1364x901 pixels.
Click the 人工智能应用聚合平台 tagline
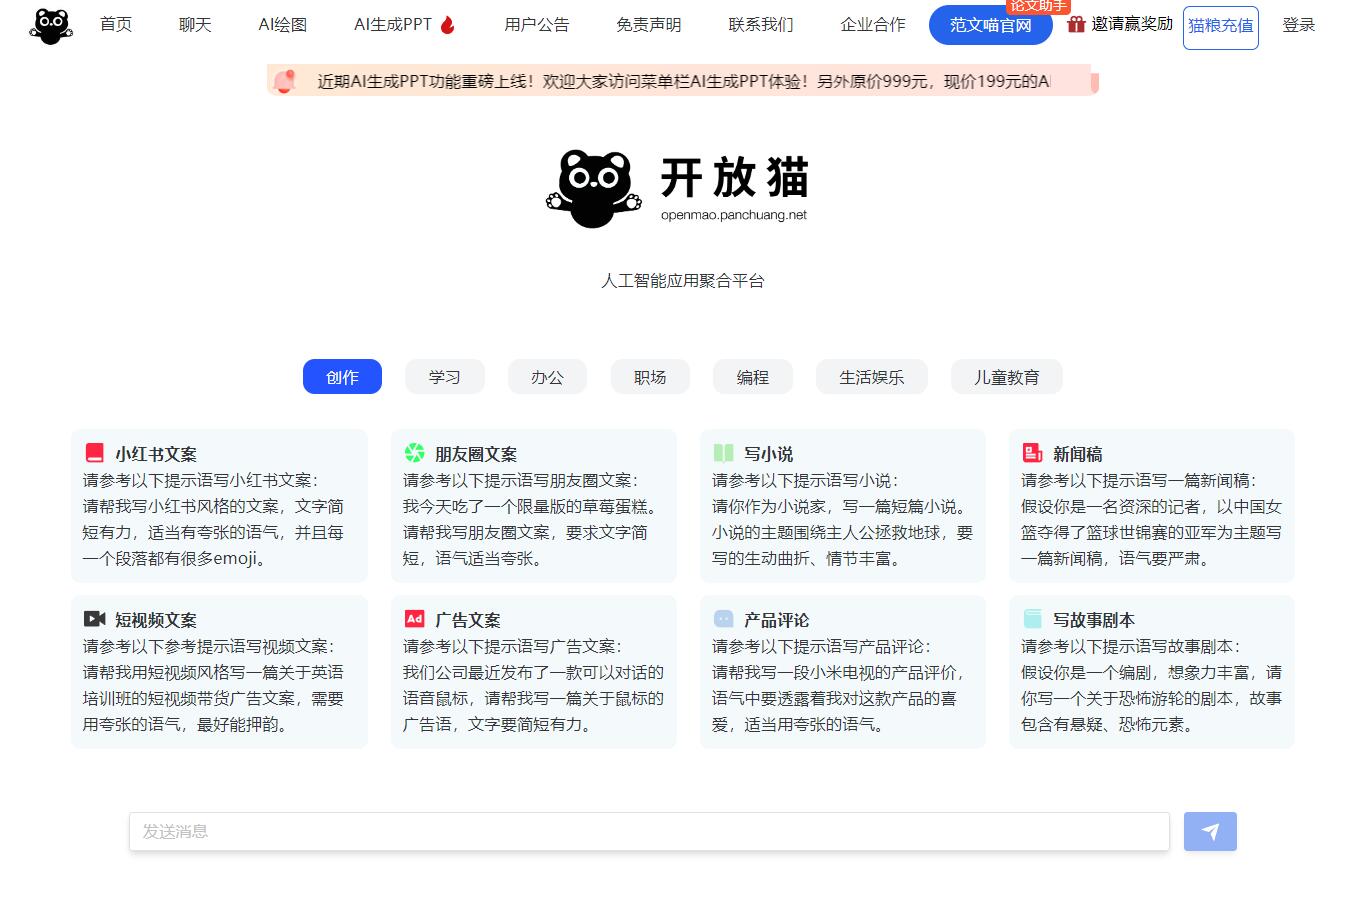coord(683,281)
